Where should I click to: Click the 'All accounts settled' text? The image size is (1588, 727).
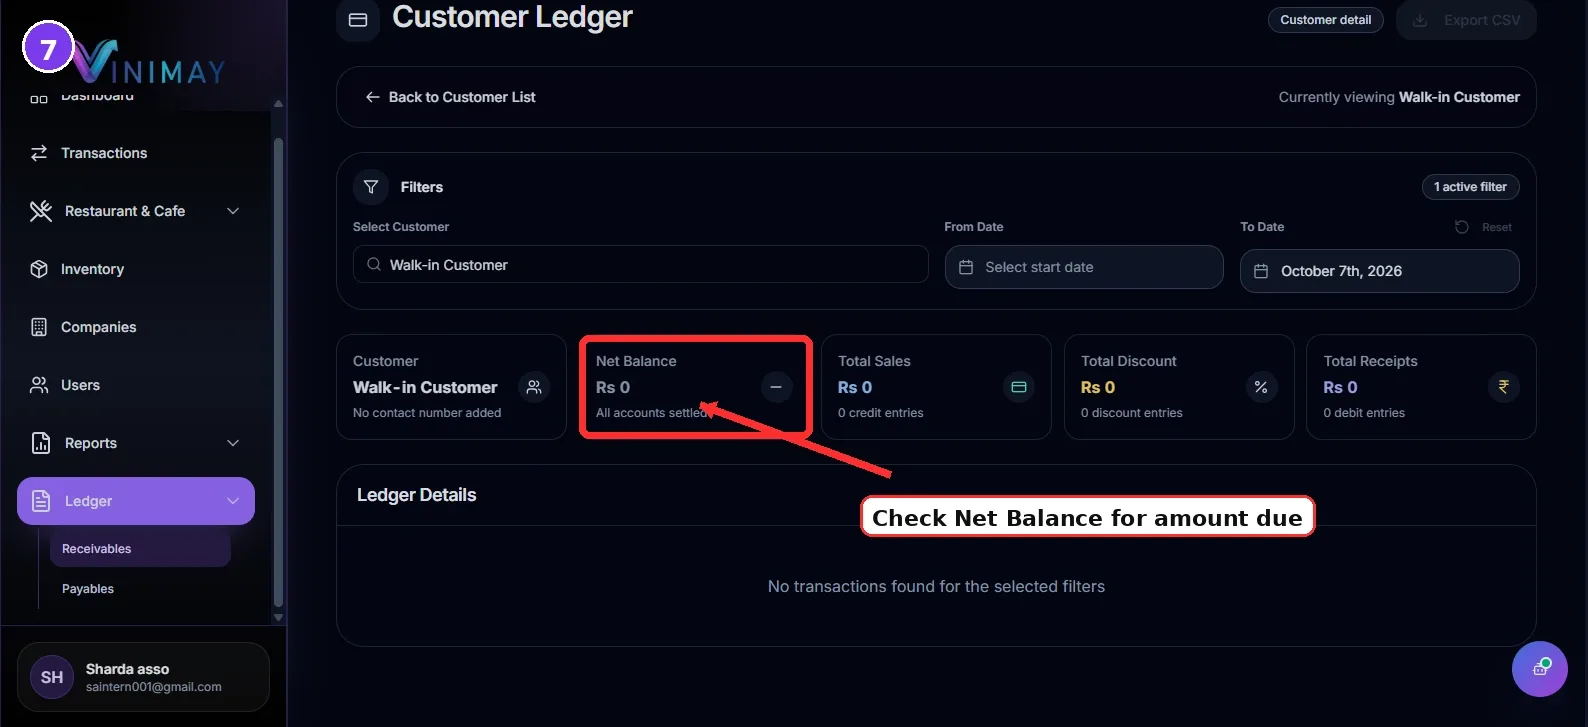652,413
